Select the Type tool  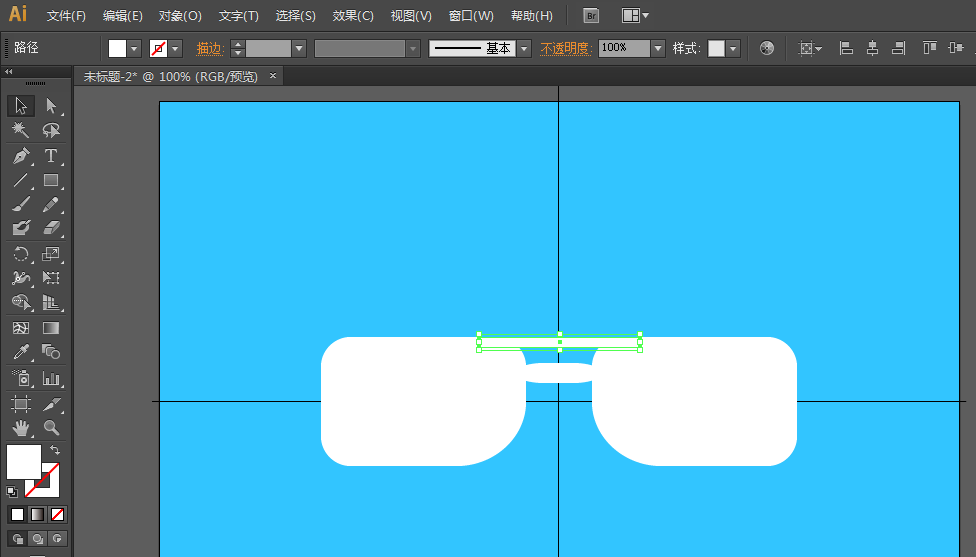coord(51,156)
